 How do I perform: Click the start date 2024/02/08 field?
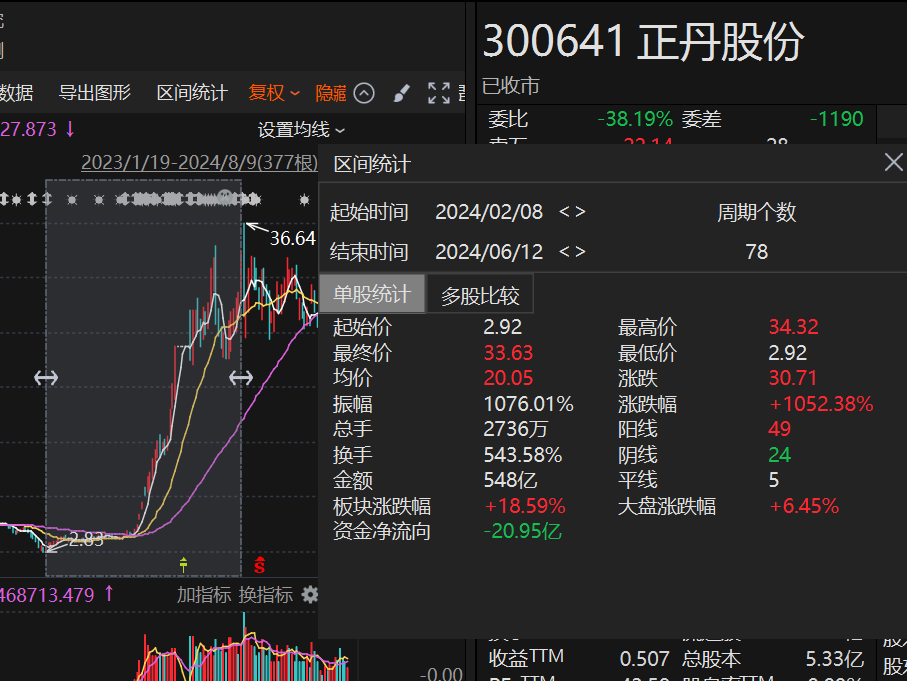pyautogui.click(x=489, y=212)
